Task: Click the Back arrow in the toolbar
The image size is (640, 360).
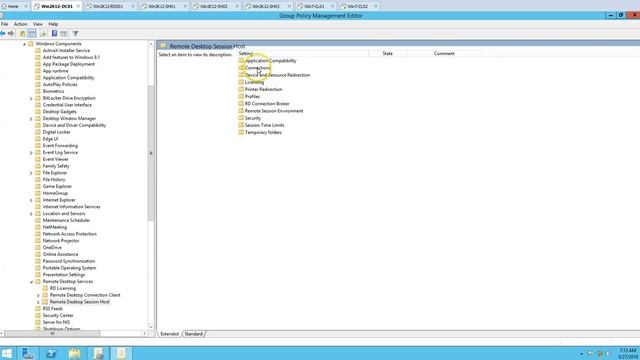Action: pos(3,33)
